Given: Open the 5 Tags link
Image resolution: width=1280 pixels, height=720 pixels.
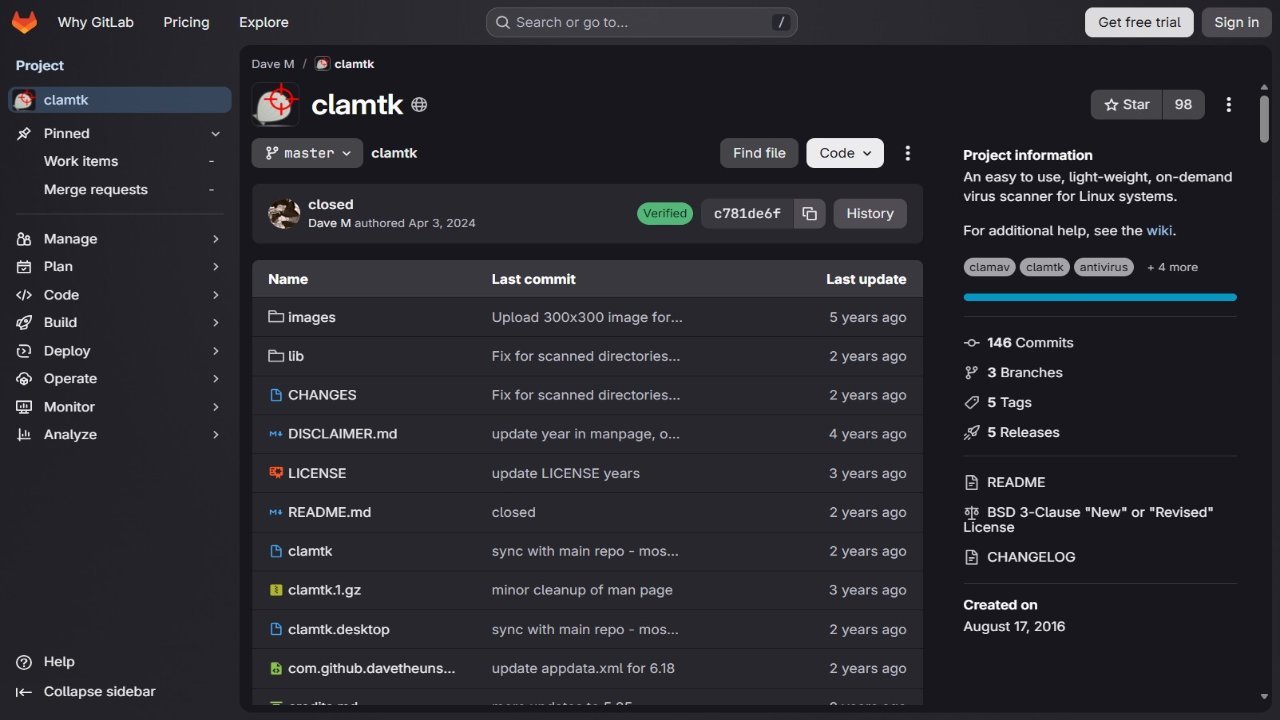Looking at the screenshot, I should [x=1009, y=402].
